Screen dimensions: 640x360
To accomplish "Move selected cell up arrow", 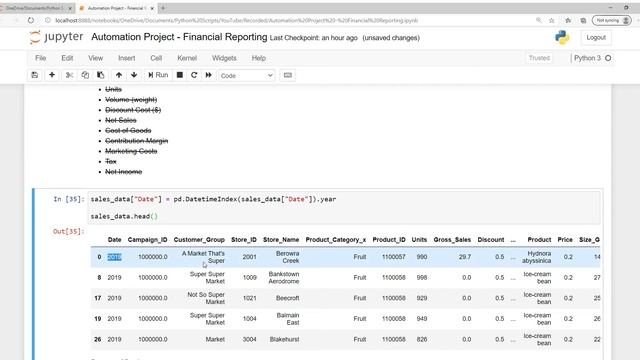I will (x=119, y=75).
